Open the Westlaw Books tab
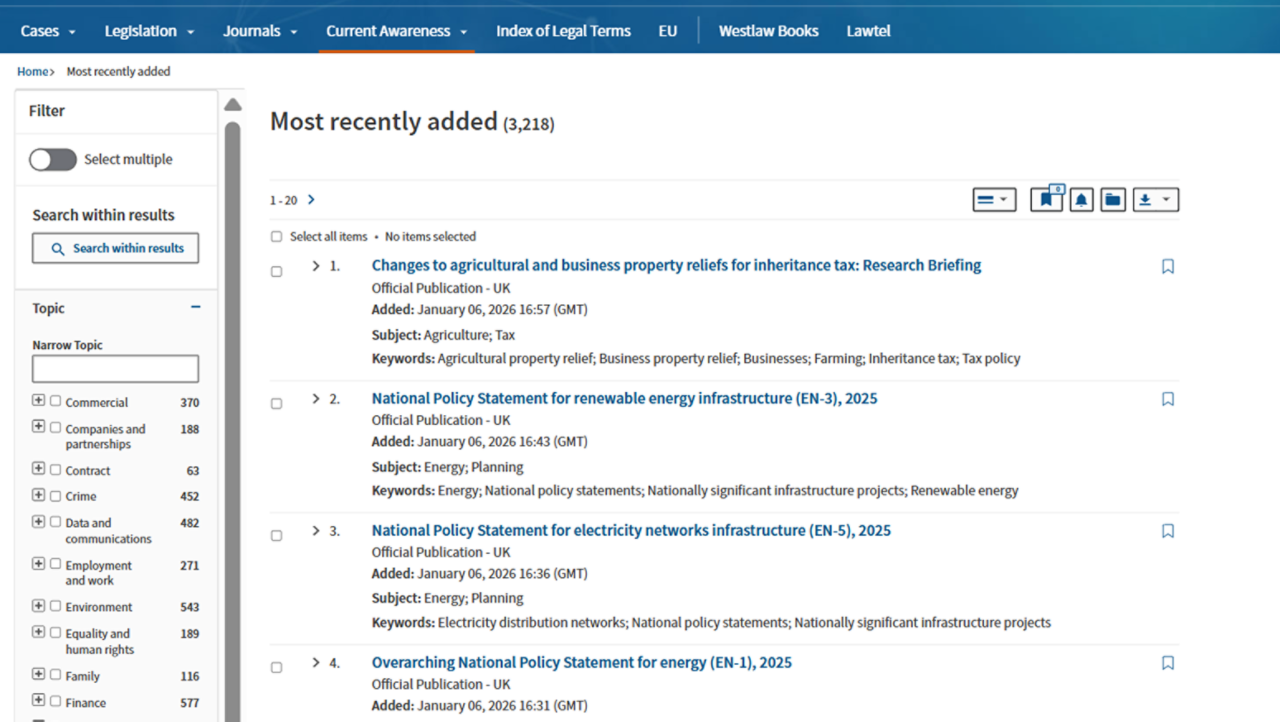This screenshot has height=722, width=1280. coord(768,31)
